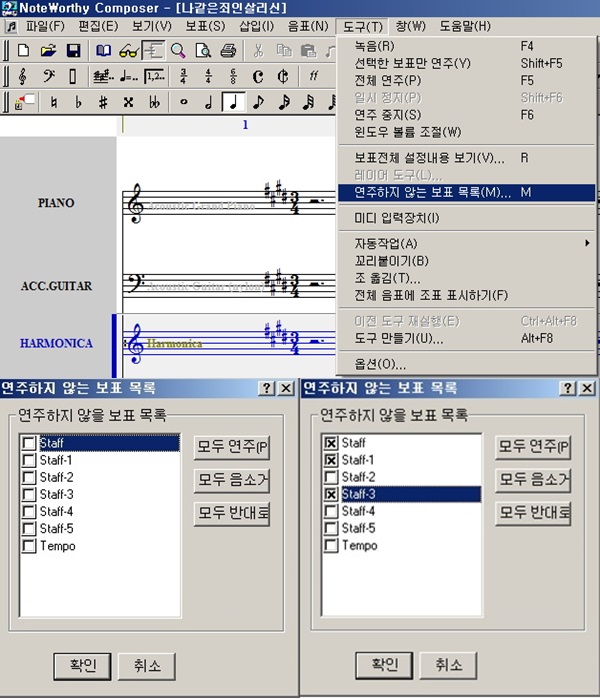The height and width of the screenshot is (699, 600).
Task: Click the Save floppy disk icon
Action: click(73, 51)
